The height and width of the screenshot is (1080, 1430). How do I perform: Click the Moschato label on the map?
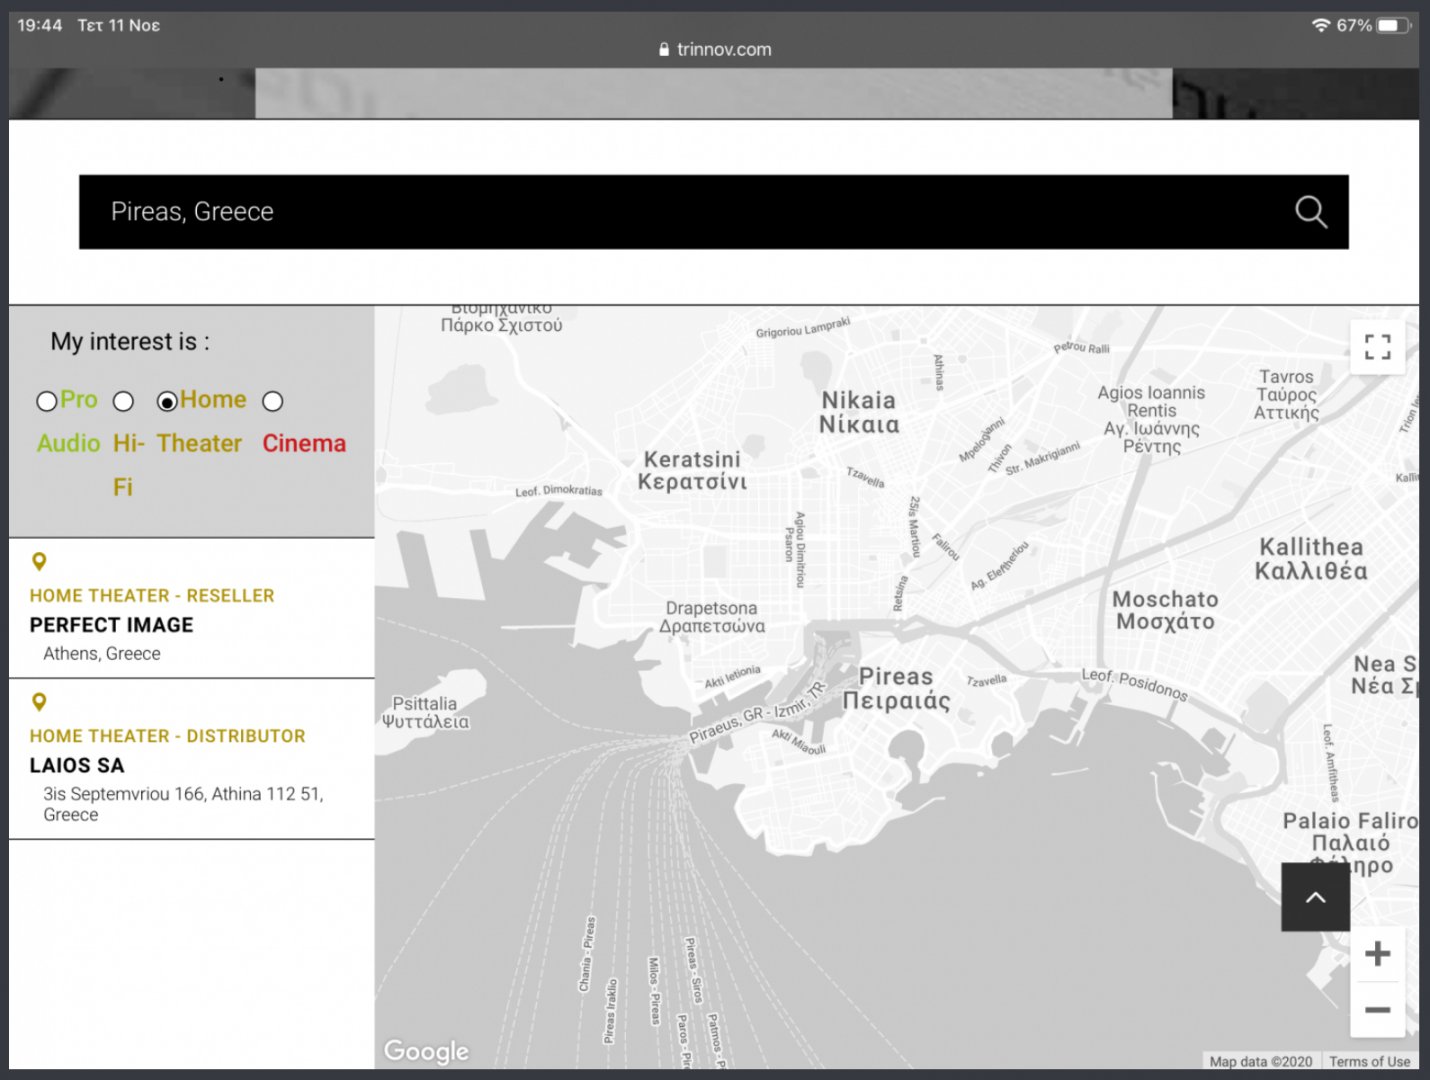[1166, 610]
